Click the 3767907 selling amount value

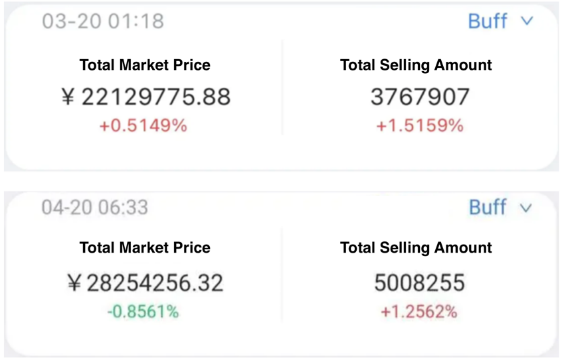click(x=420, y=97)
